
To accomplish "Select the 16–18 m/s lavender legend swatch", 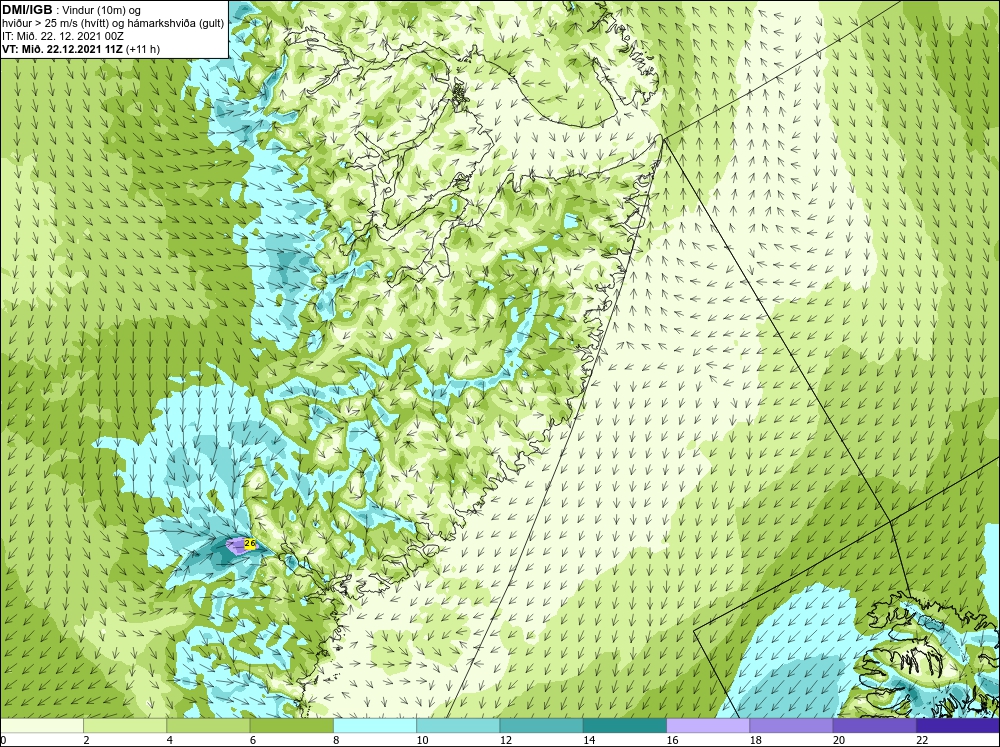I will click(708, 726).
